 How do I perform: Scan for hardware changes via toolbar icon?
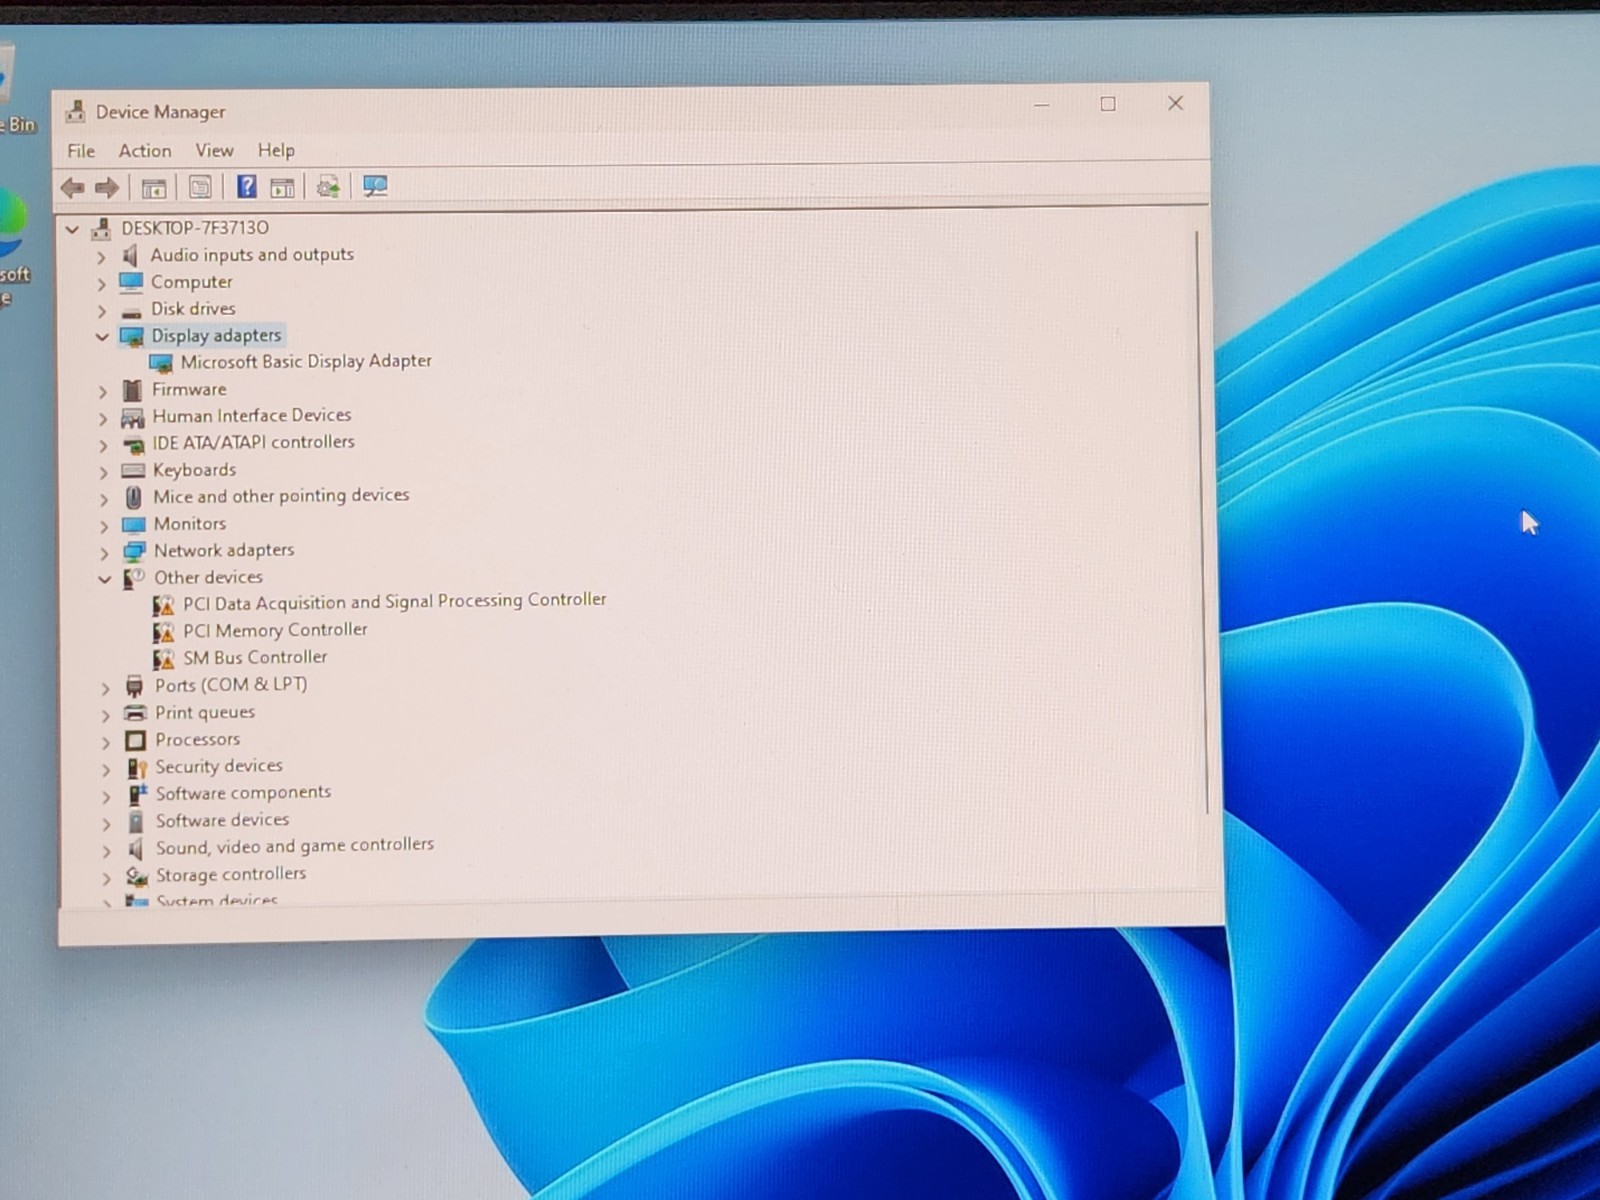375,187
